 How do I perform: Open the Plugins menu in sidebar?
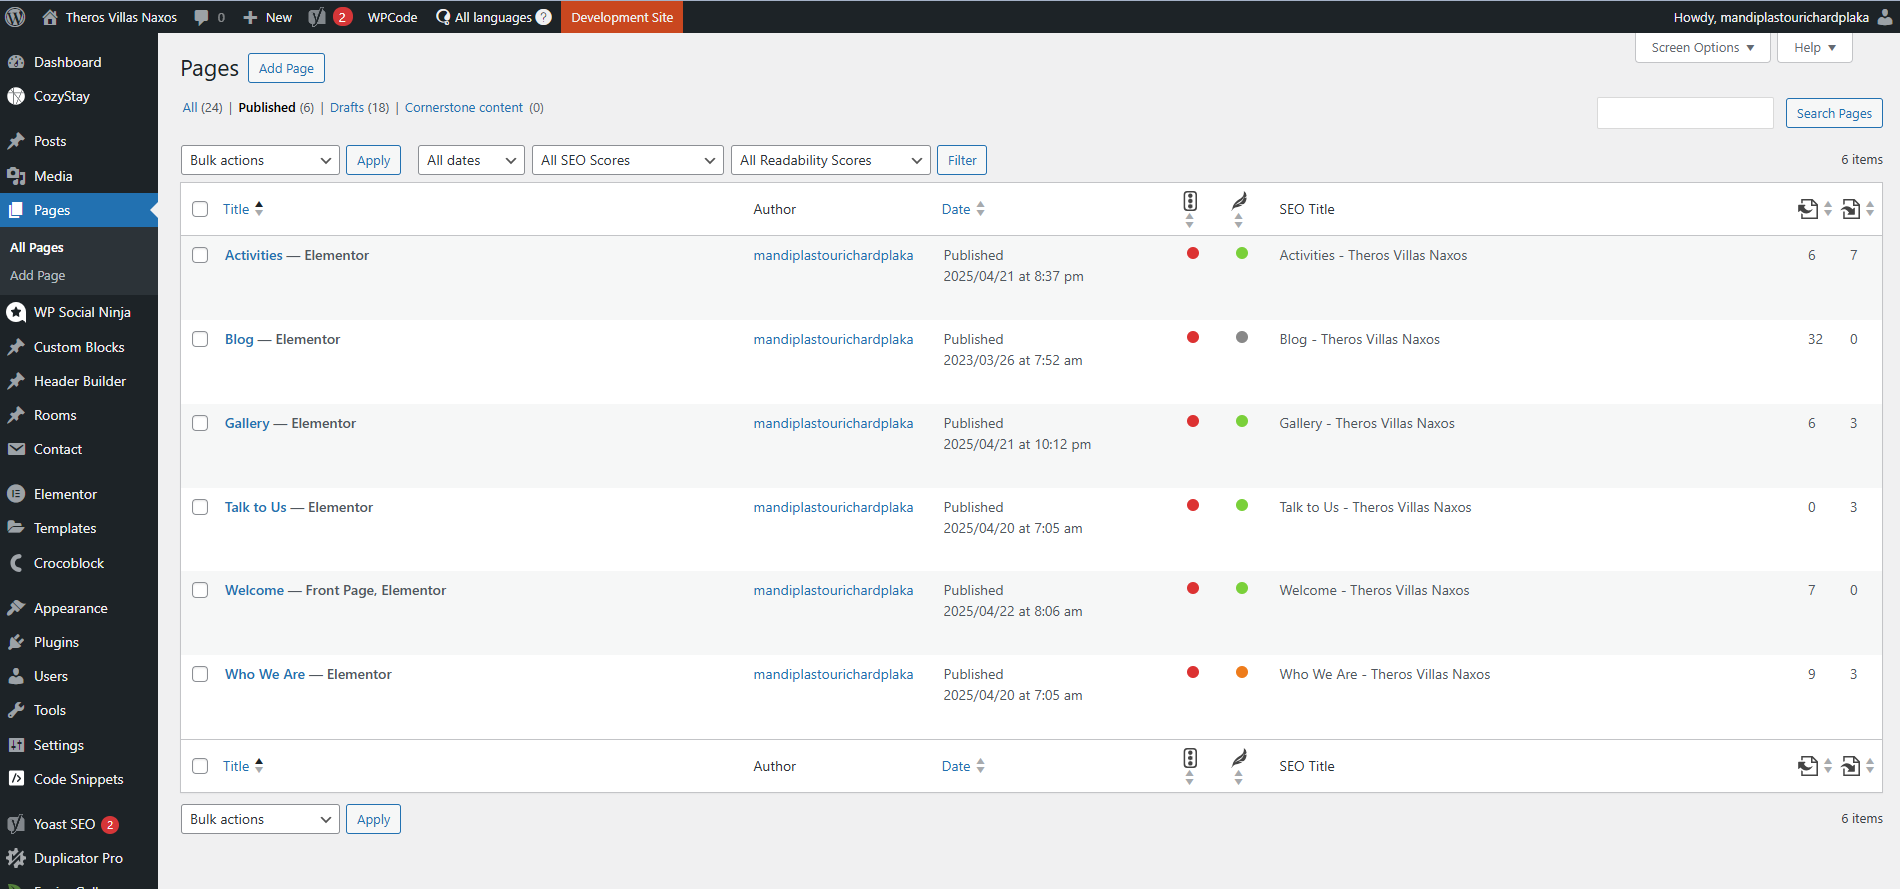pos(56,642)
